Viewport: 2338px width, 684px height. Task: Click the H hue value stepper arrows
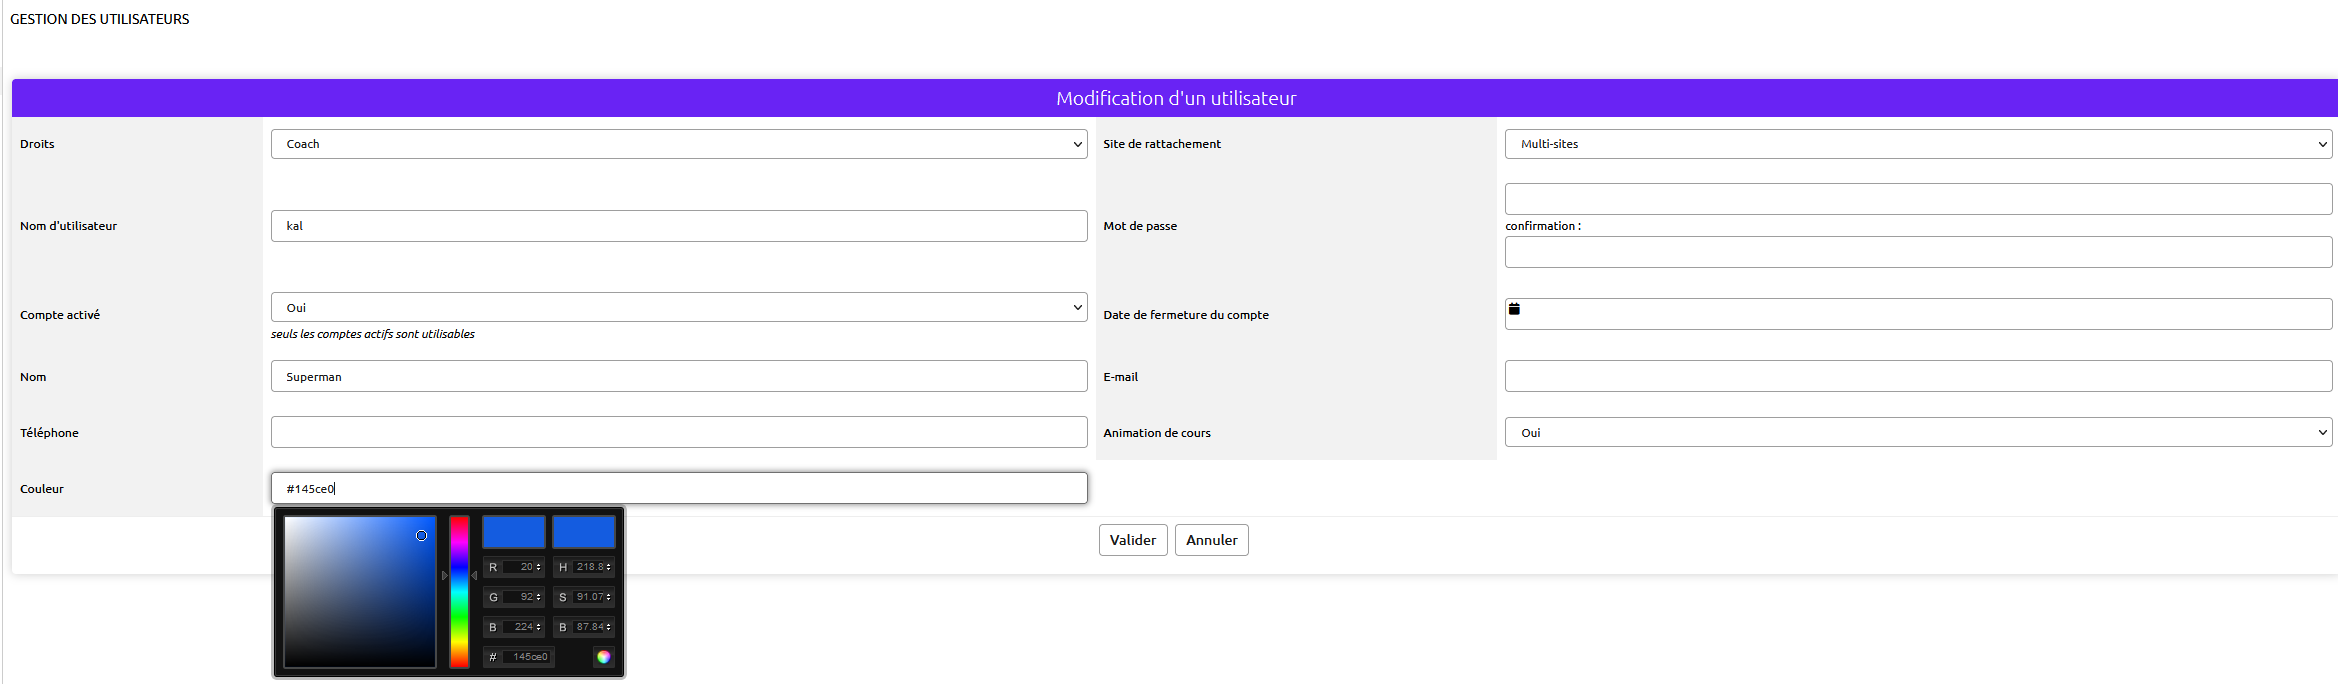pos(608,567)
